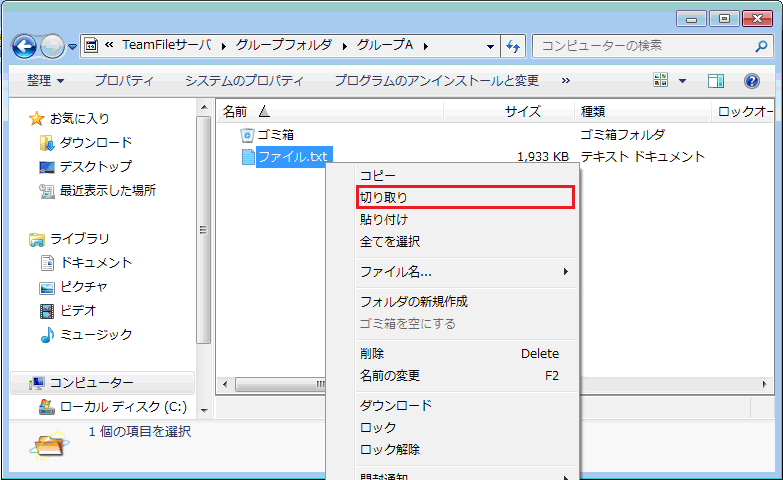Click the Back navigation arrow button
The height and width of the screenshot is (480, 783).
coord(25,46)
